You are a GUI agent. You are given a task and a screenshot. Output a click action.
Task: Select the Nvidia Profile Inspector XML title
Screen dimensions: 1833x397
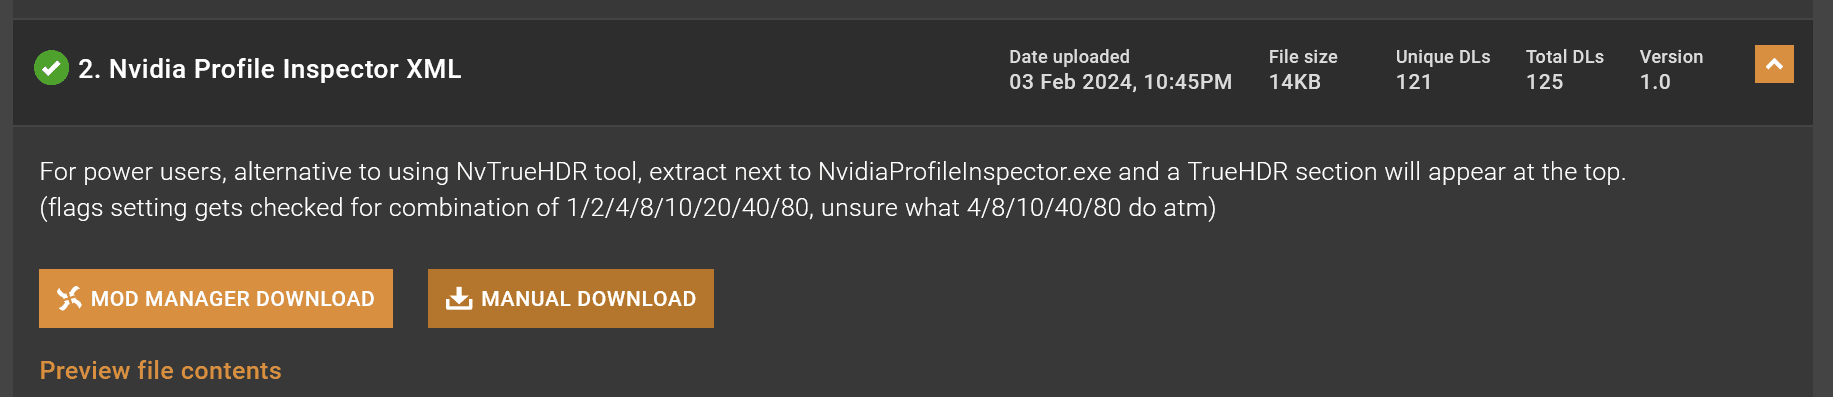270,69
